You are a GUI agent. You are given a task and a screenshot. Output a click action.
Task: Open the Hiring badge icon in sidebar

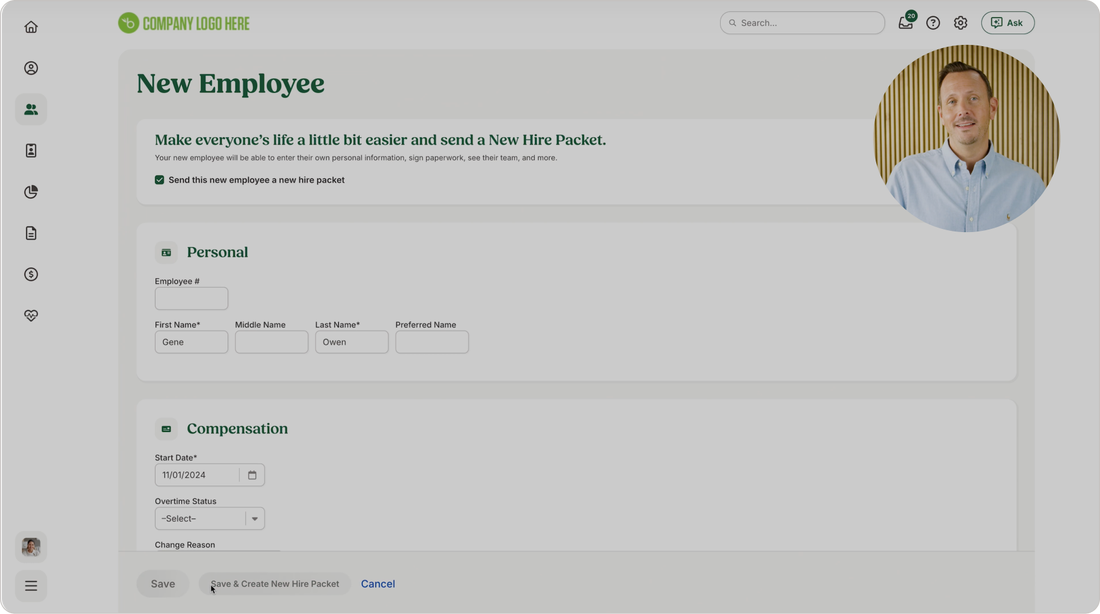[x=31, y=150]
